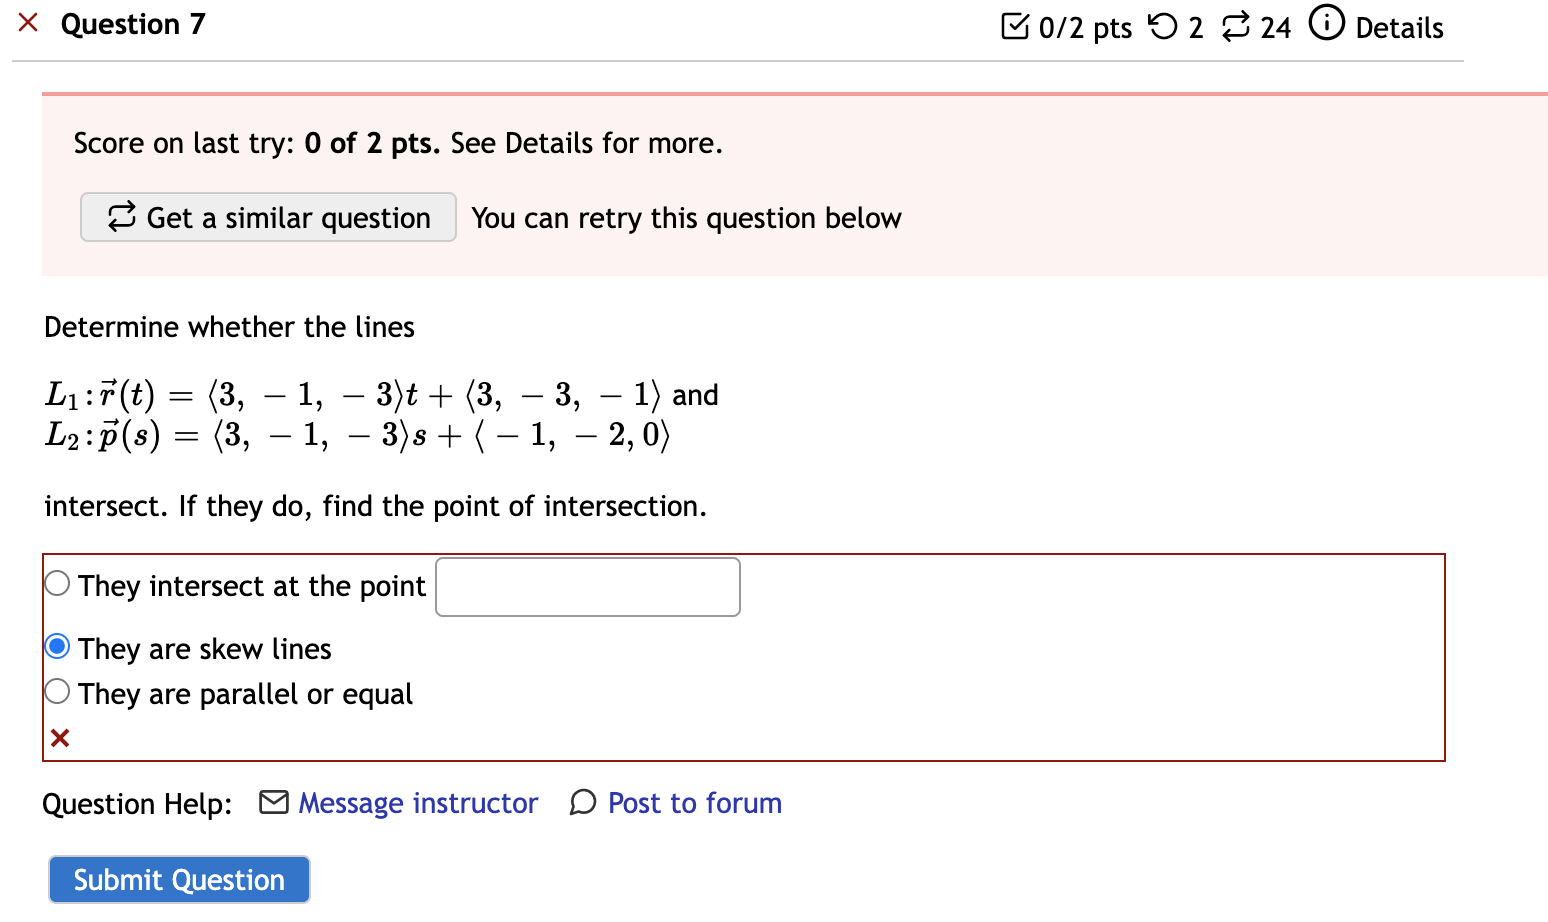
Task: Click the speech bubble icon beside Post to forum
Action: point(583,803)
